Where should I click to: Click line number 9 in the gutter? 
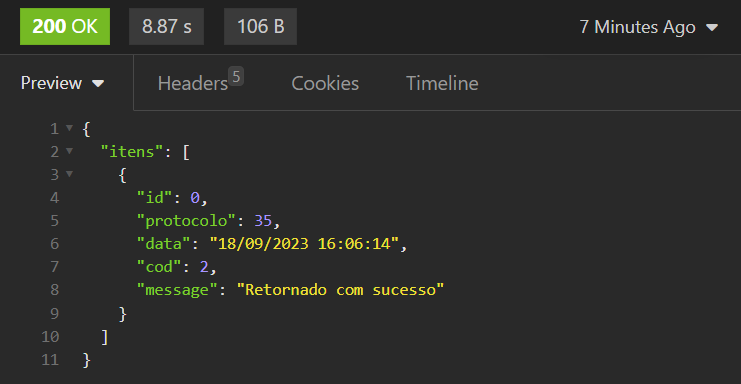coord(54,314)
